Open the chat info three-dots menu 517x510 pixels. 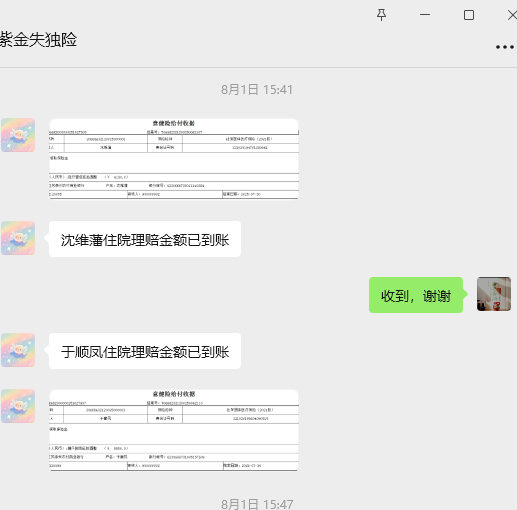tap(505, 47)
